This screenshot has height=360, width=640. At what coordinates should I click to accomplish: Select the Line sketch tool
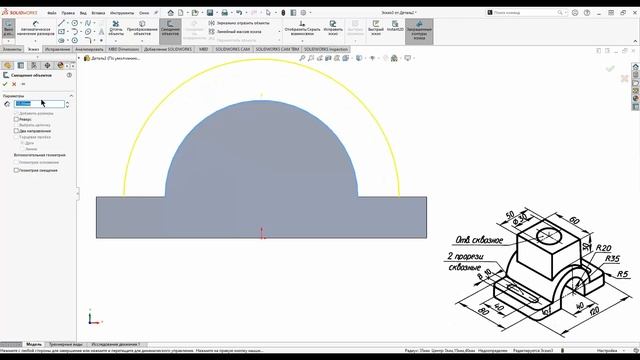tap(62, 23)
